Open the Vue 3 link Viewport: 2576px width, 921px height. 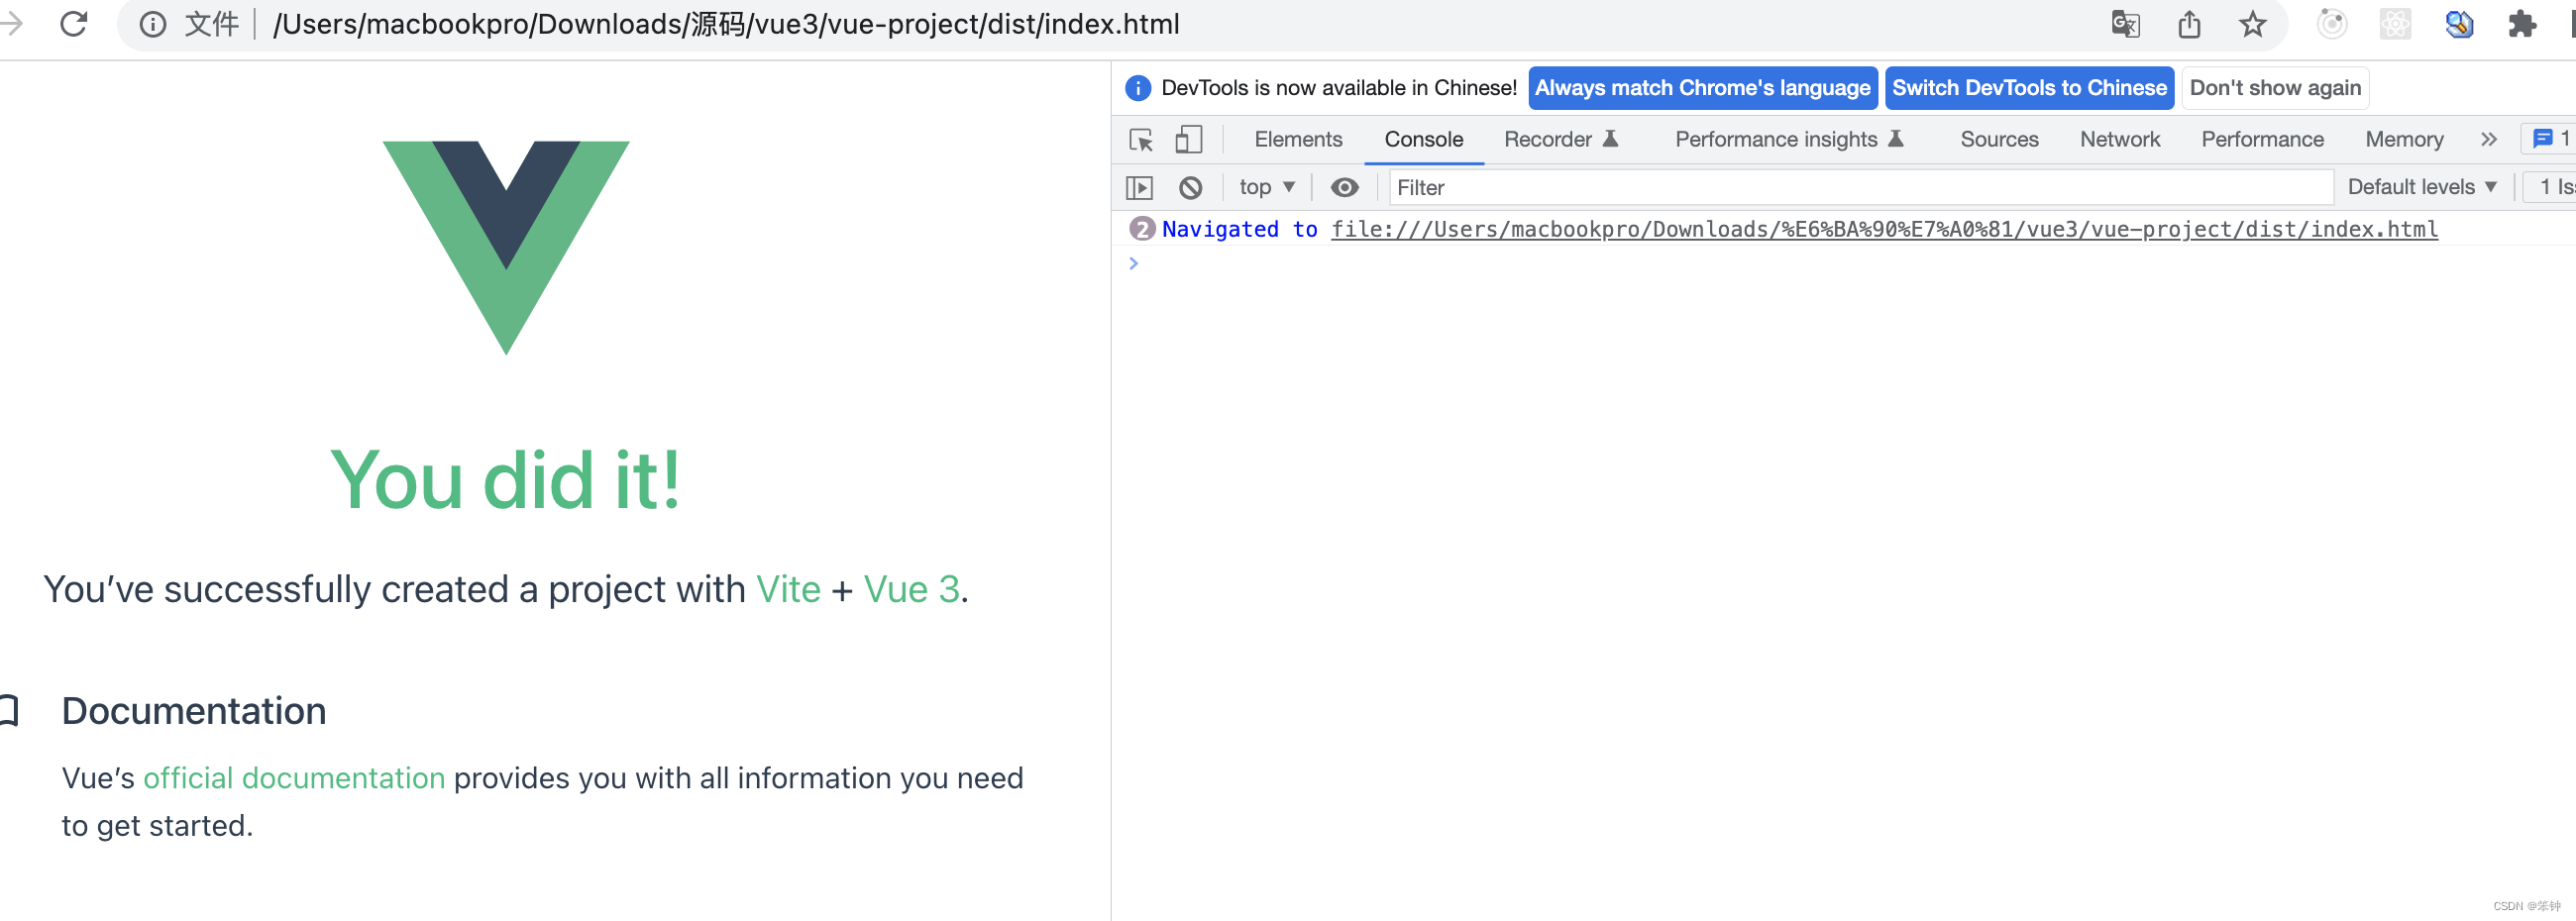pyautogui.click(x=911, y=590)
